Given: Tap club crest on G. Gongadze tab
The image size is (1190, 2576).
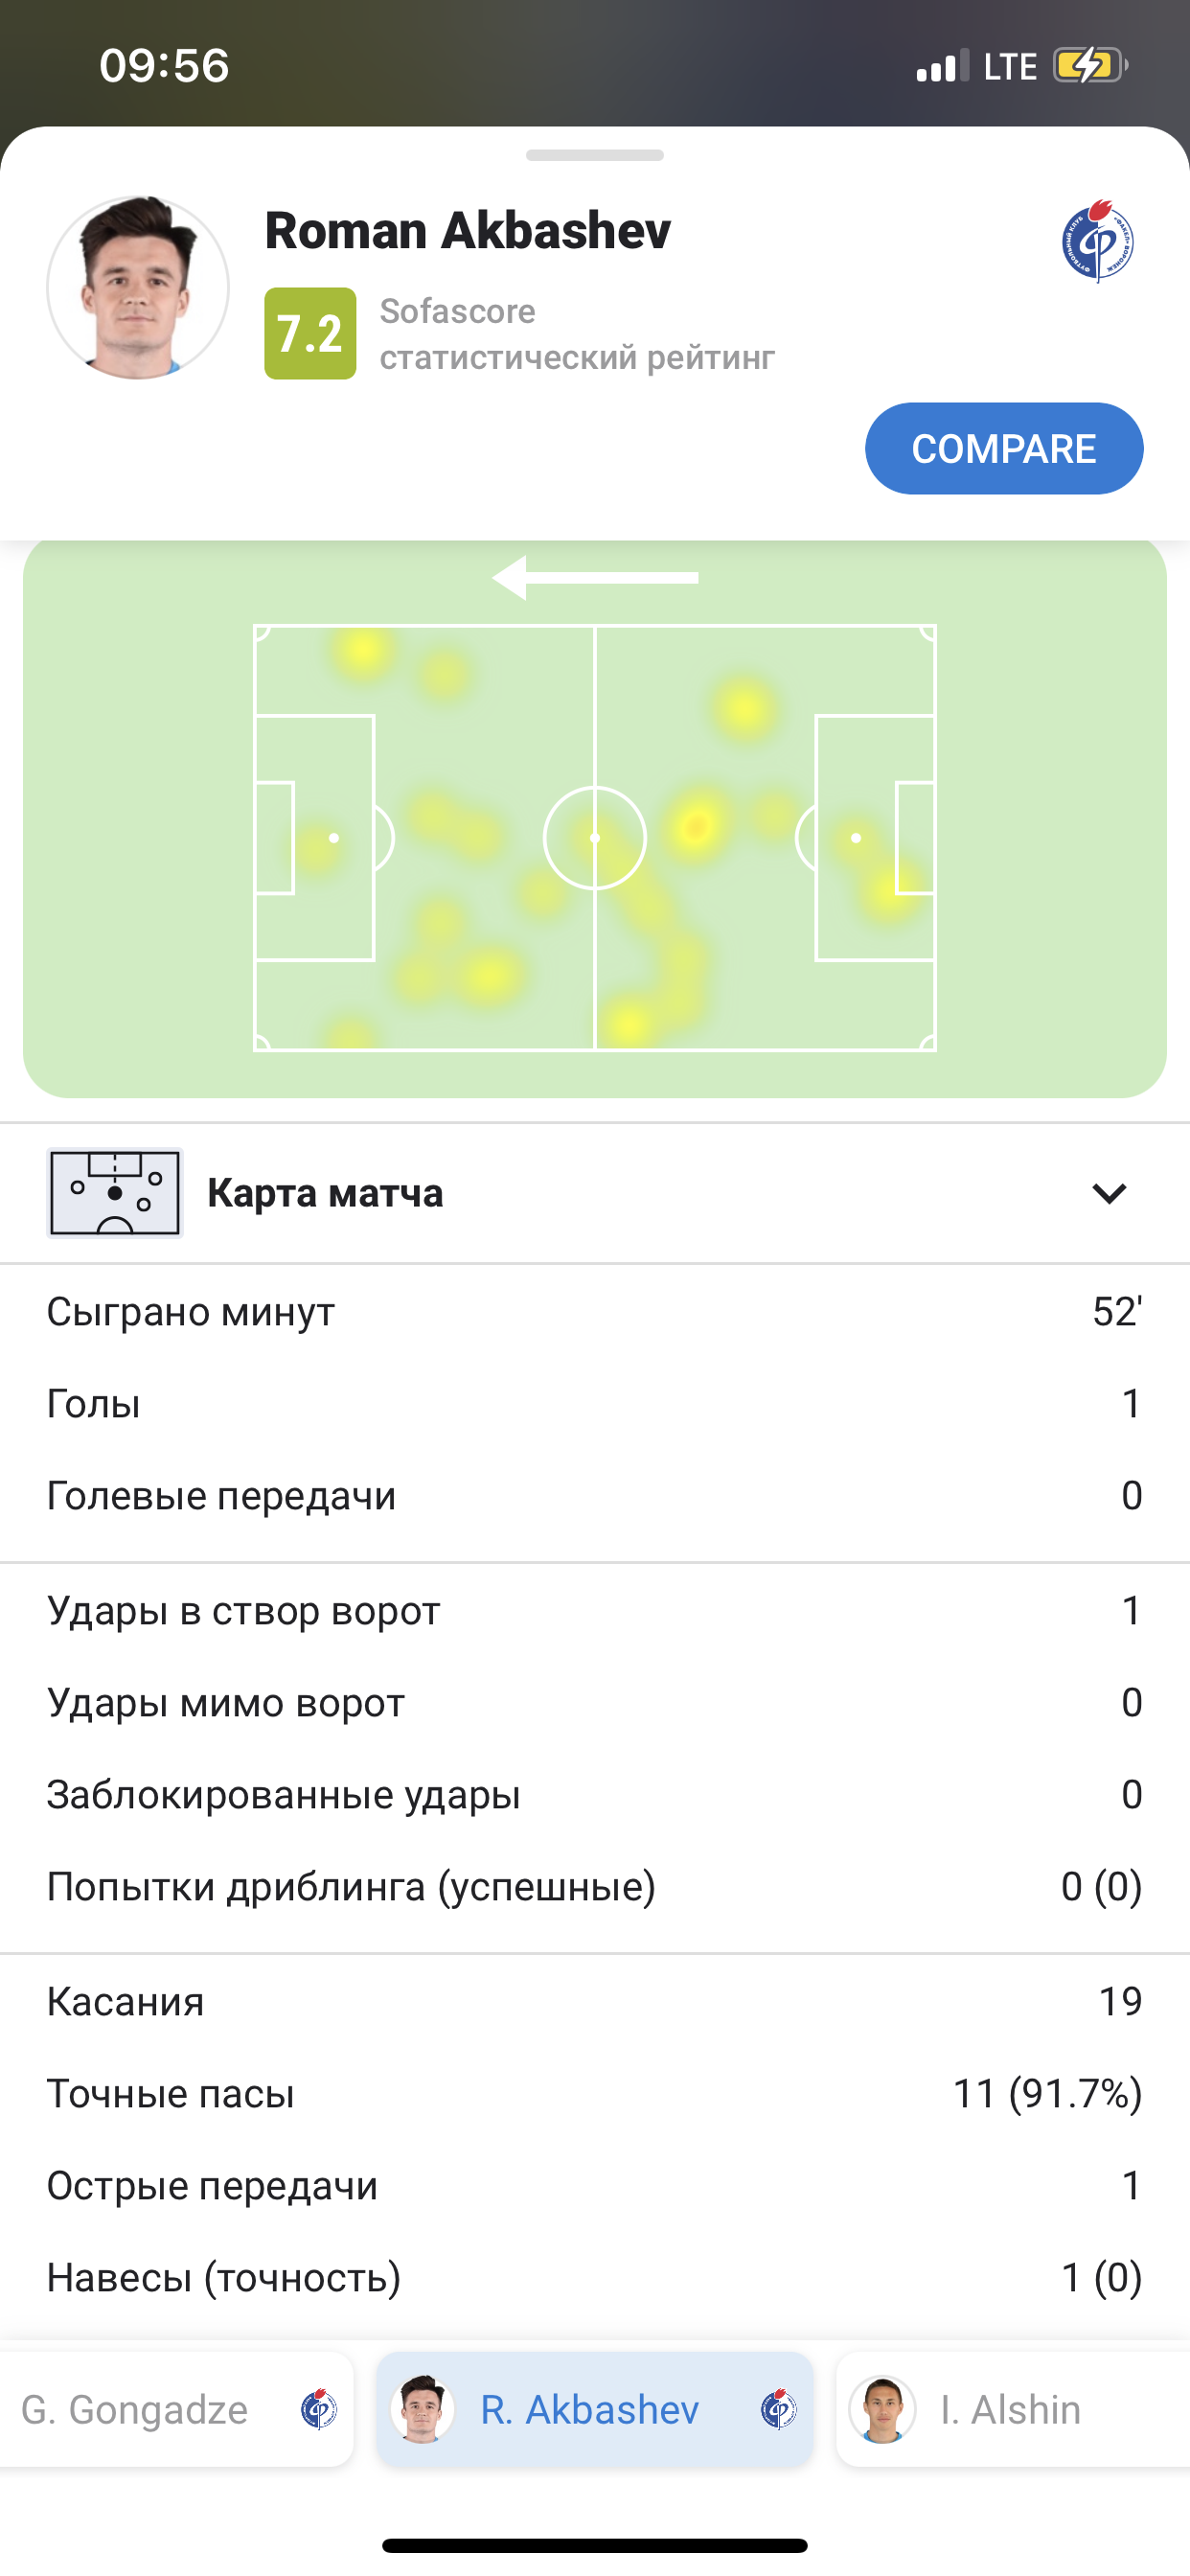Looking at the screenshot, I should tap(319, 2409).
